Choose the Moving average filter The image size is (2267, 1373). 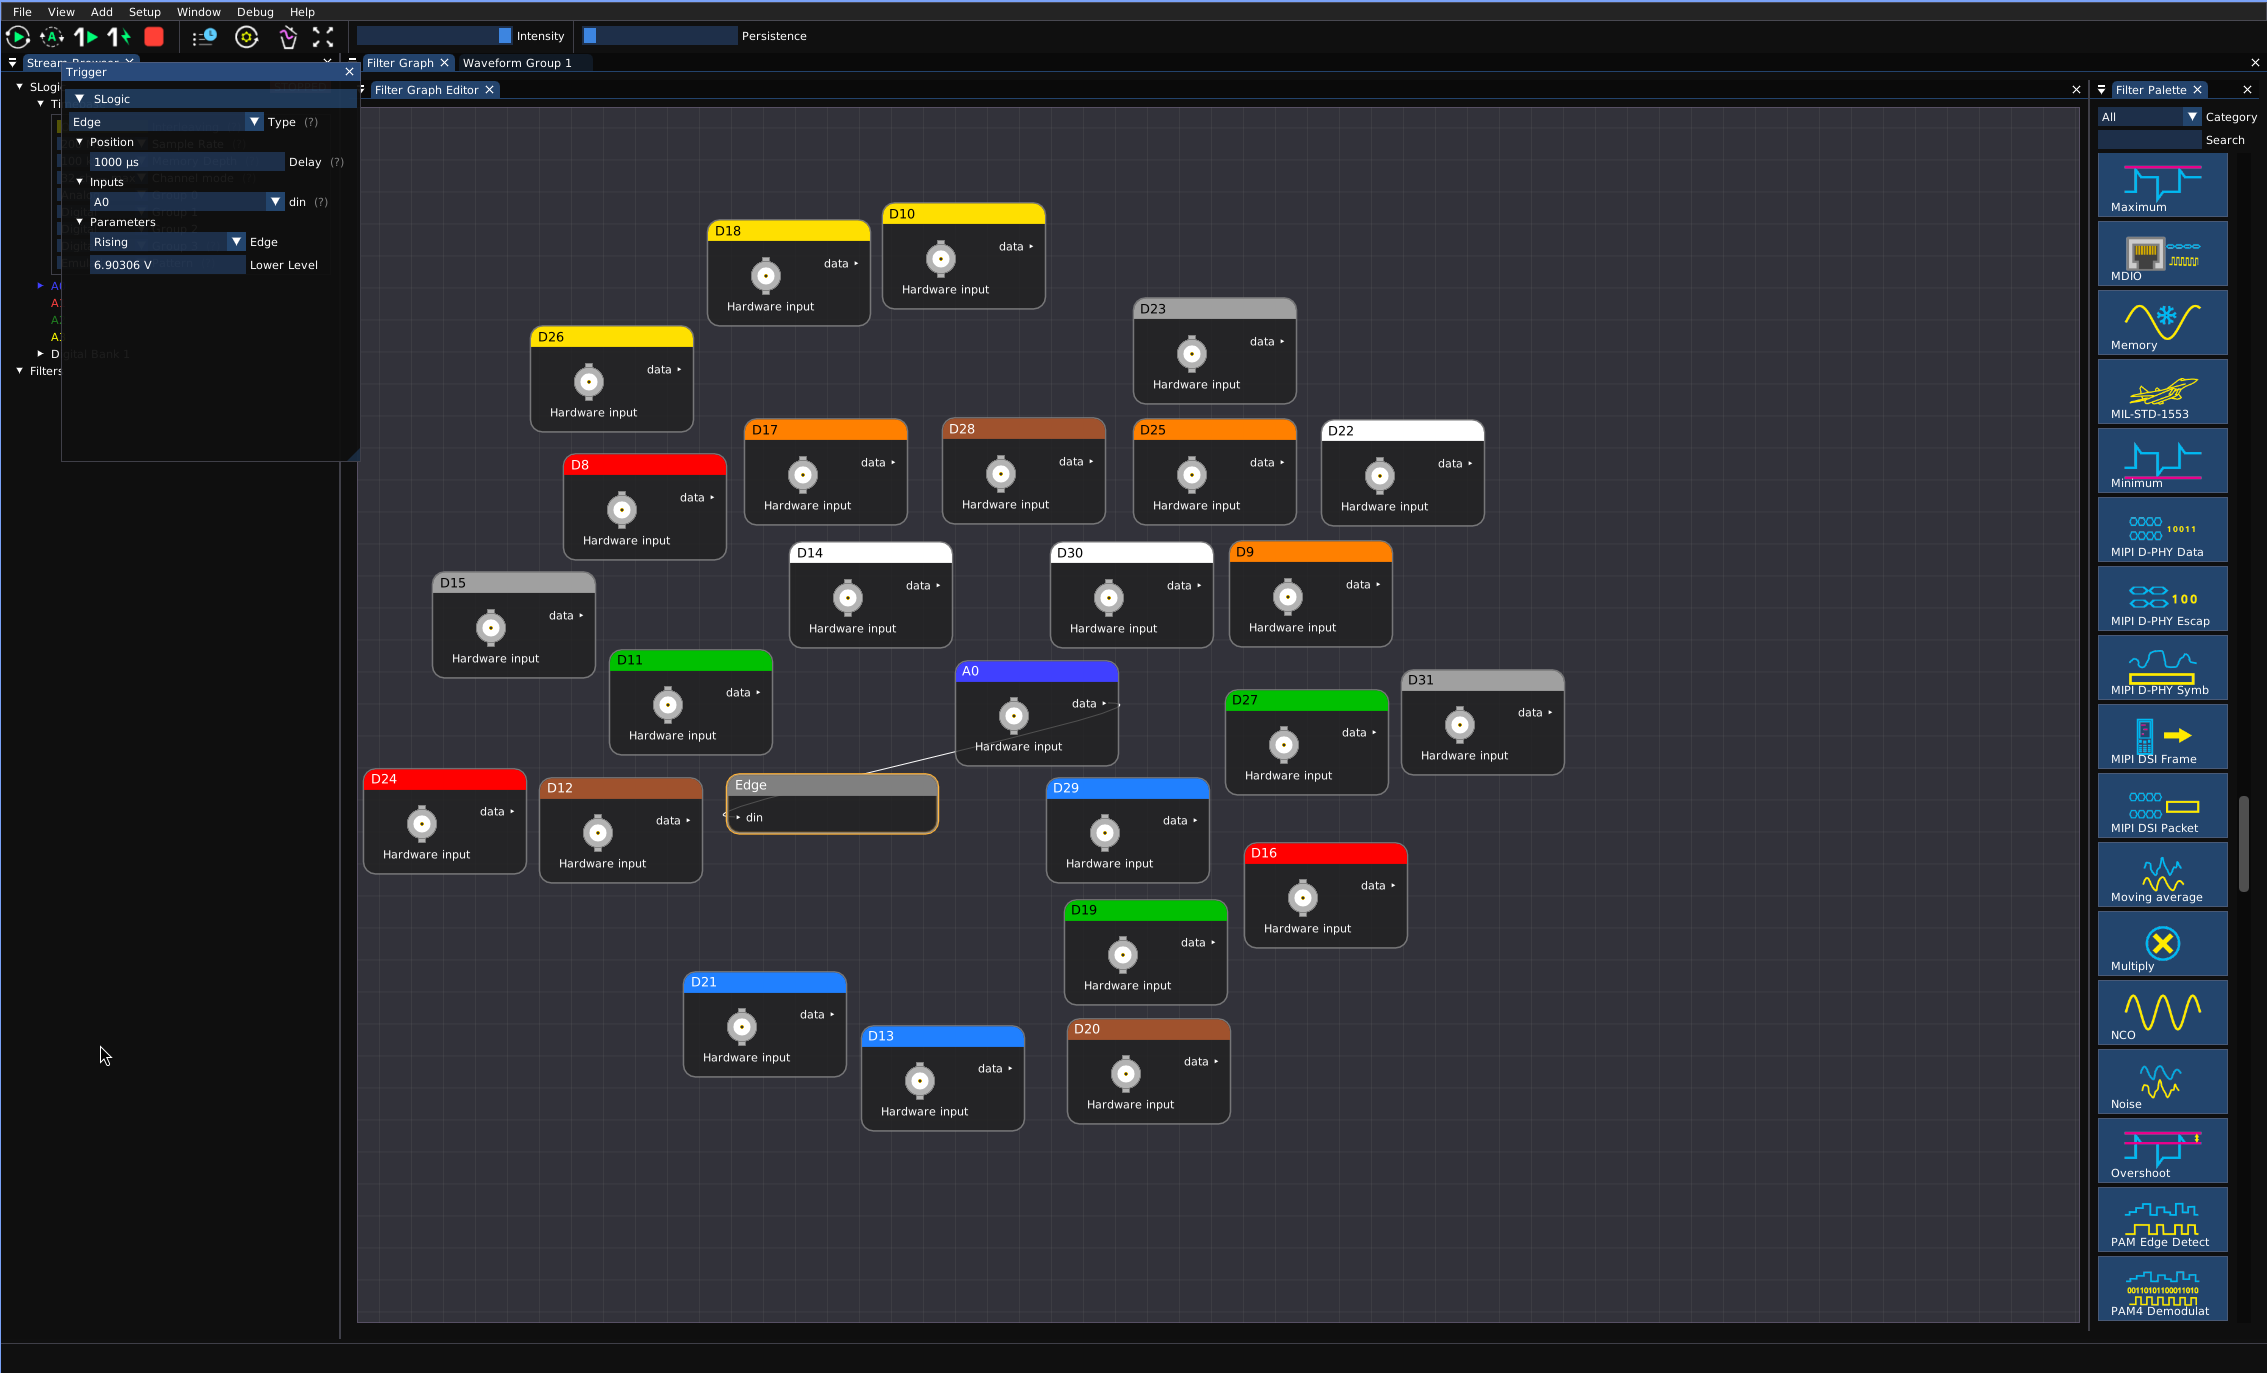2162,875
